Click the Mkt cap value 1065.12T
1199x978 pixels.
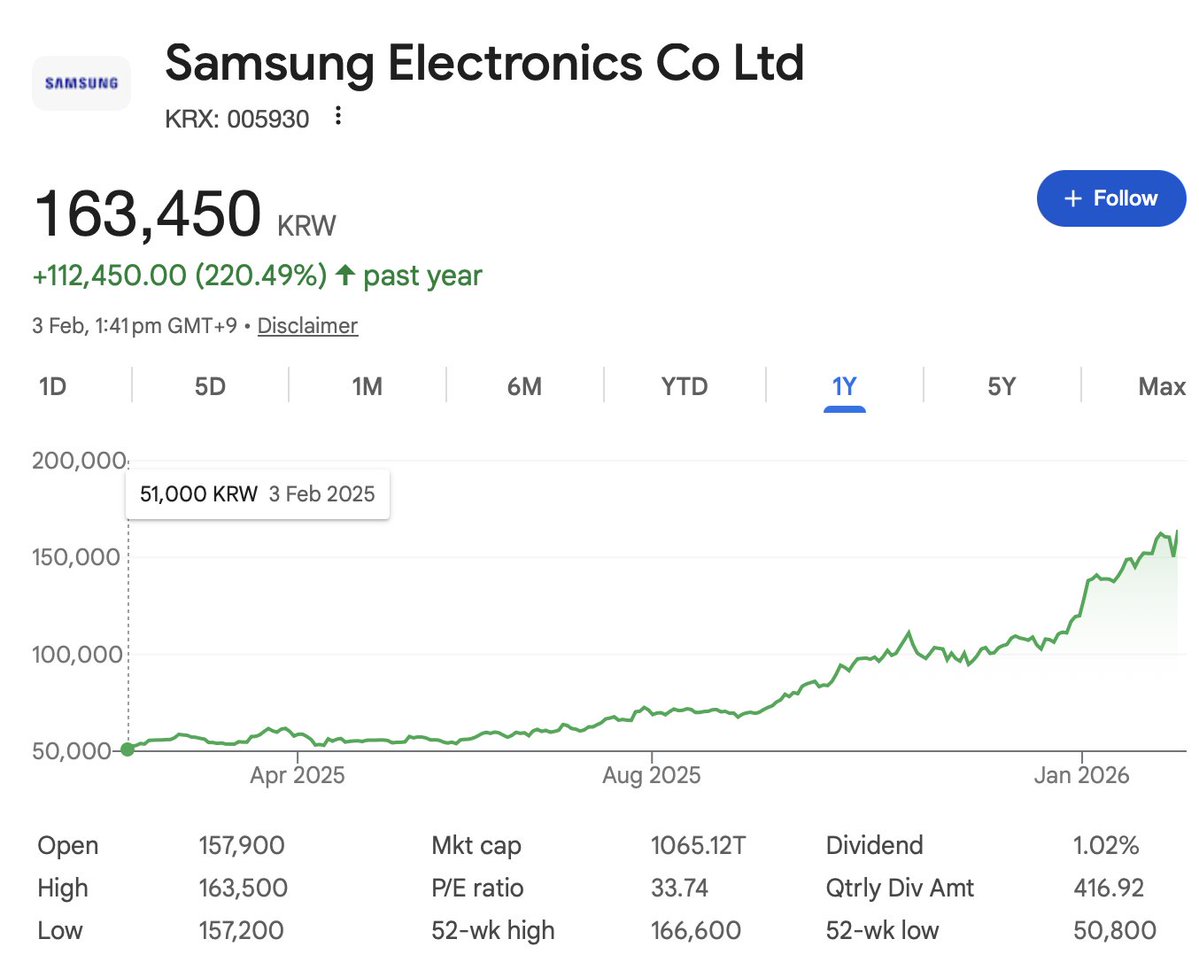697,845
